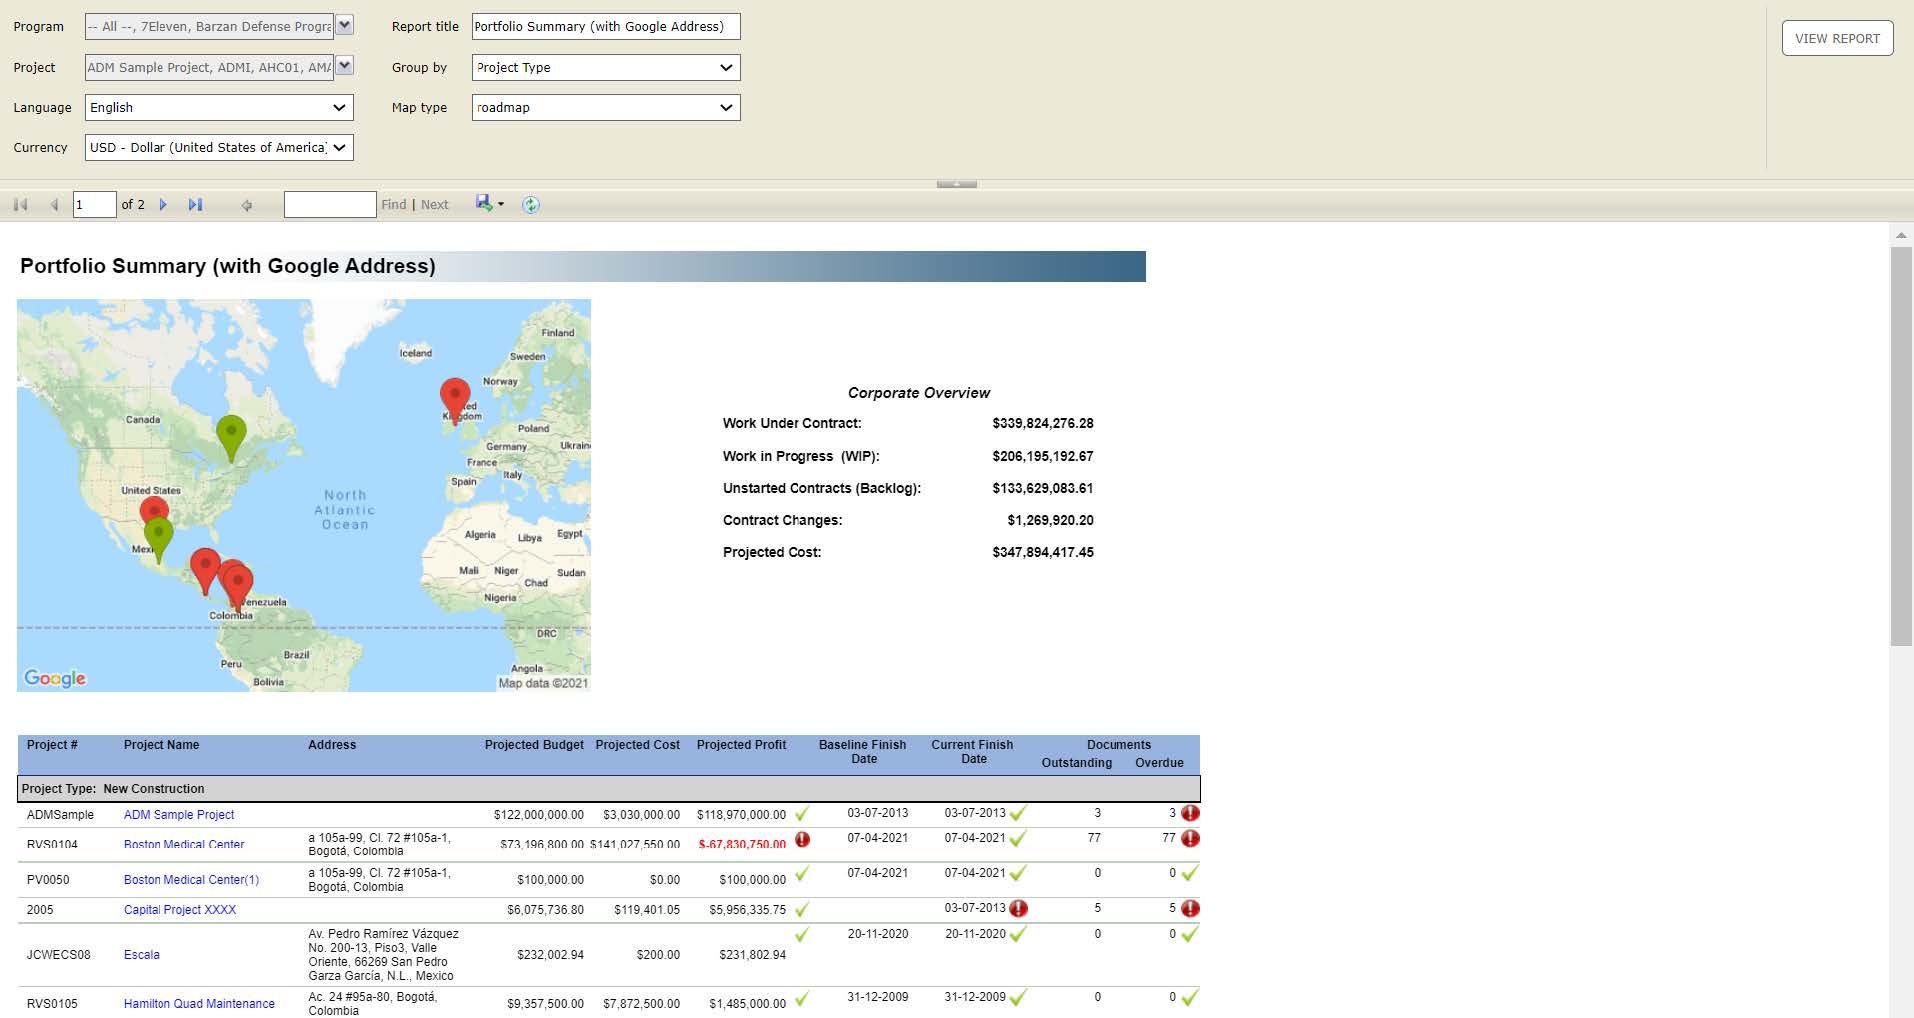The height and width of the screenshot is (1018, 1914).
Task: Go to the first report page
Action: click(x=18, y=204)
